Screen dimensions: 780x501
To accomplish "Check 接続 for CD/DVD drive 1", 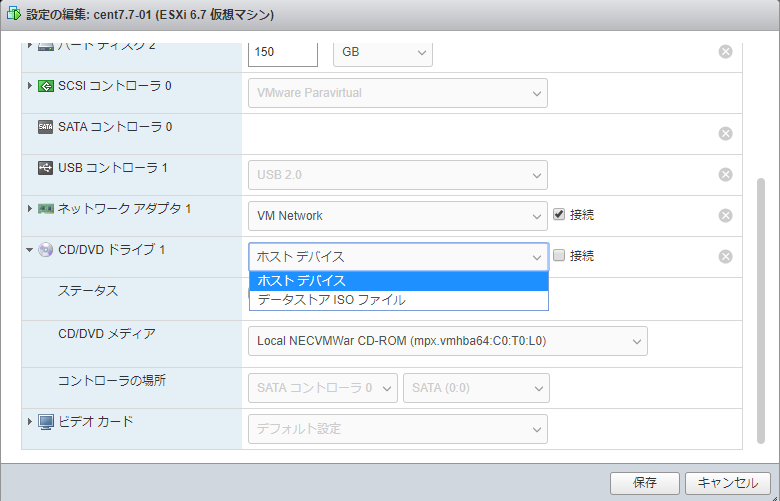I will pos(559,255).
